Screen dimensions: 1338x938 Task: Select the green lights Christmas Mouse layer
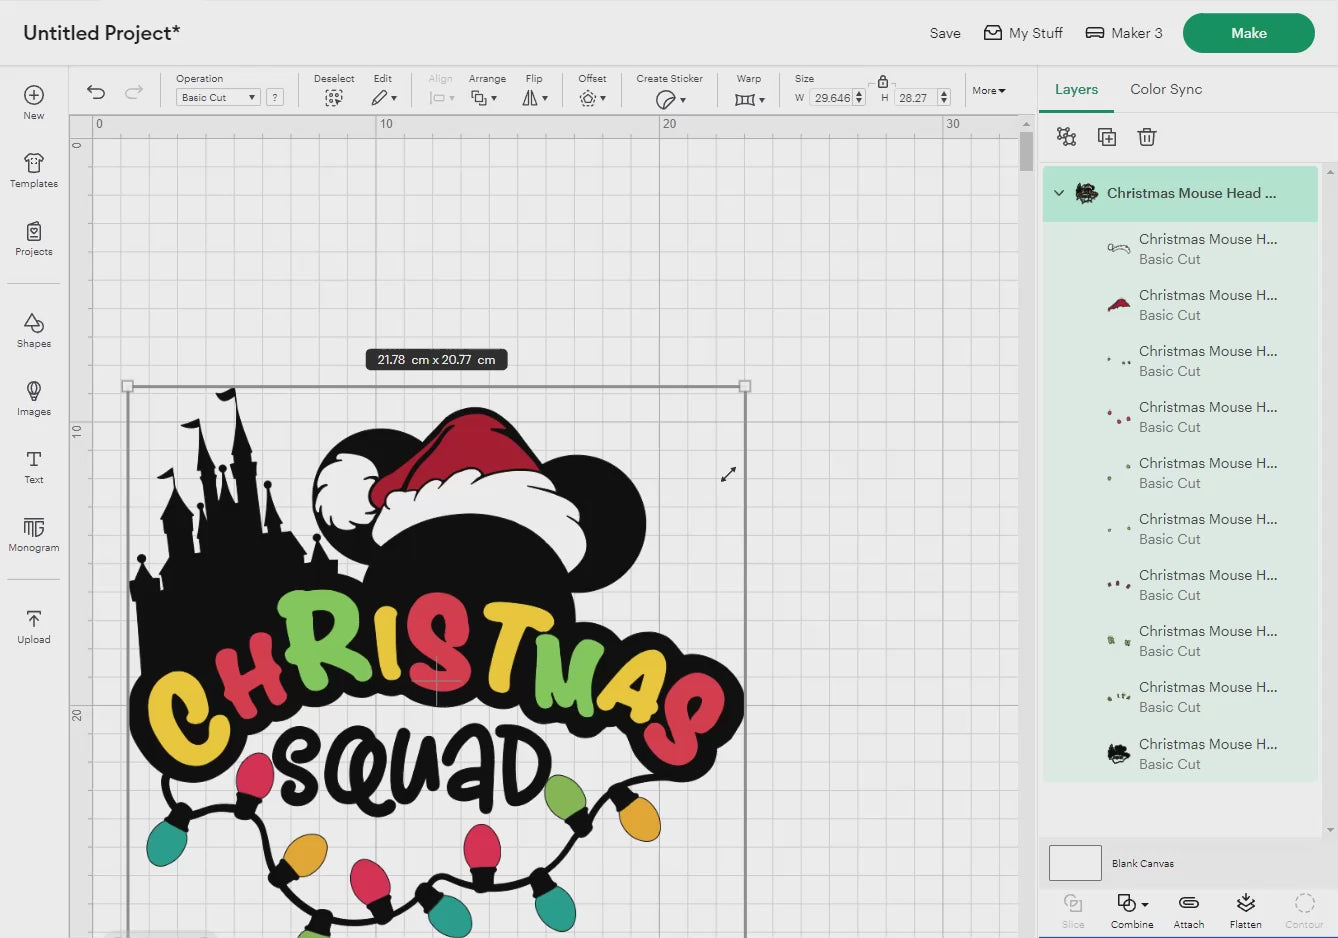click(x=1180, y=641)
